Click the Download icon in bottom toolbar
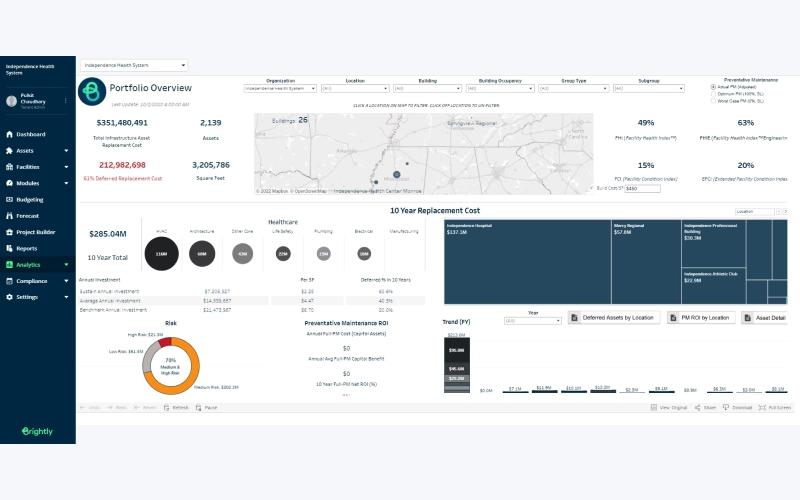Screen dimensions: 800x500 tap(726, 408)
